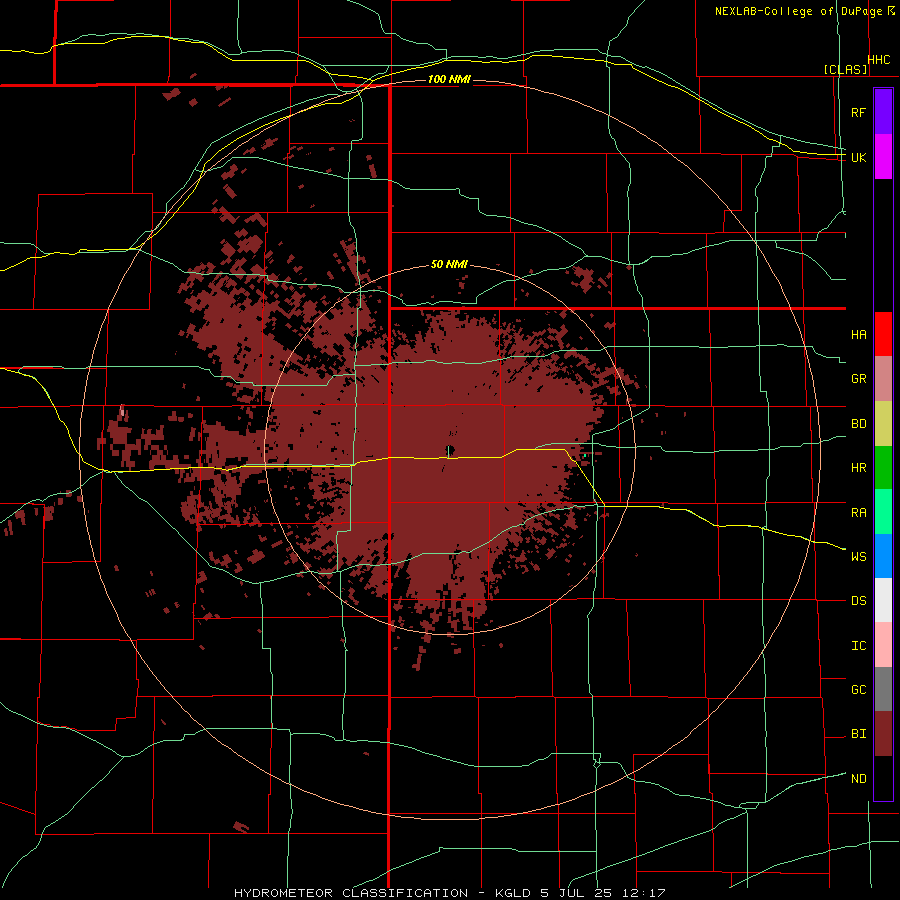Click the RF legend label
The height and width of the screenshot is (900, 900).
(858, 112)
